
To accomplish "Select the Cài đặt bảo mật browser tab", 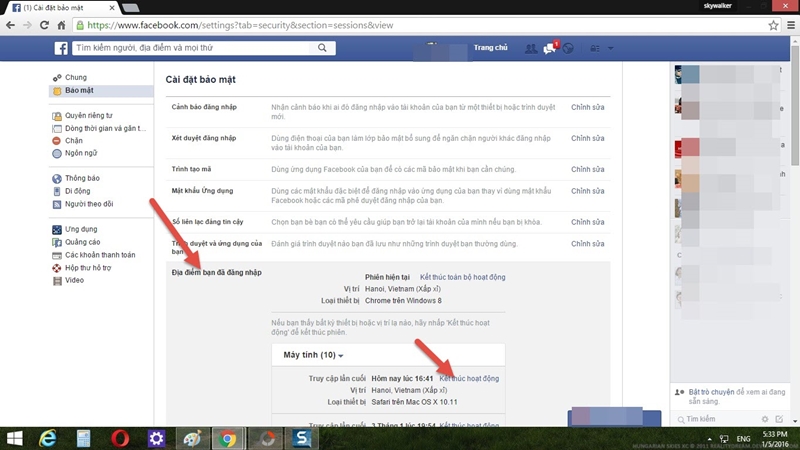I will (x=64, y=8).
